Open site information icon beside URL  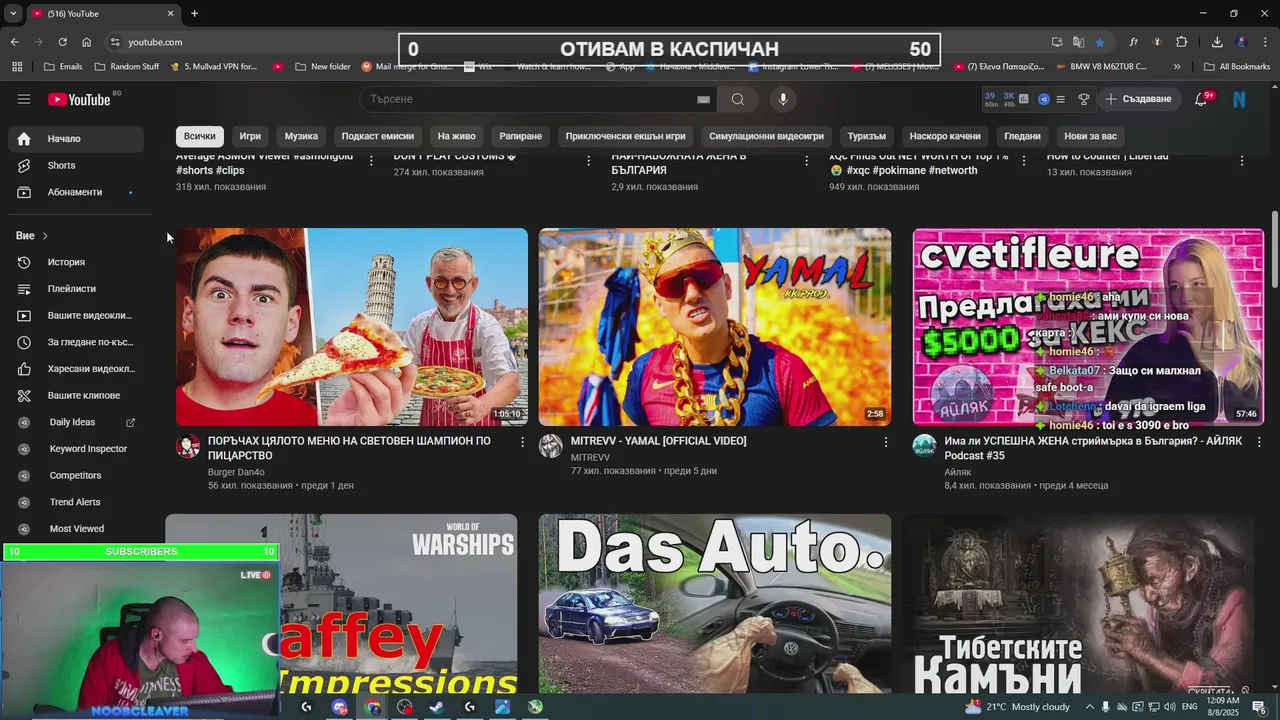pyautogui.click(x=115, y=42)
